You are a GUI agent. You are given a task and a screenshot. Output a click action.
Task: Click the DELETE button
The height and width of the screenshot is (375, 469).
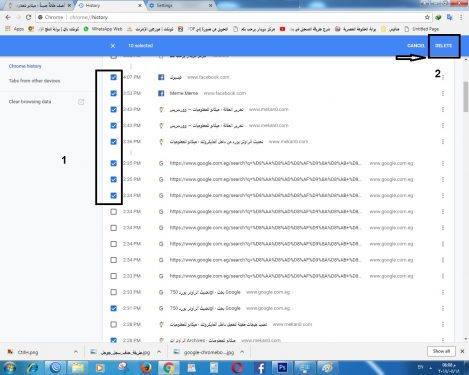point(444,46)
